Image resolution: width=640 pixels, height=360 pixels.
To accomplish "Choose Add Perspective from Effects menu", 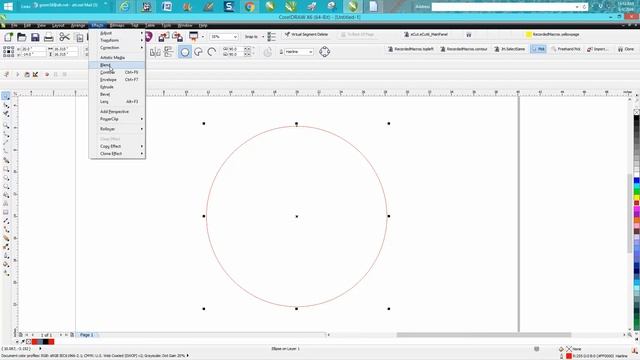I will coord(117,111).
